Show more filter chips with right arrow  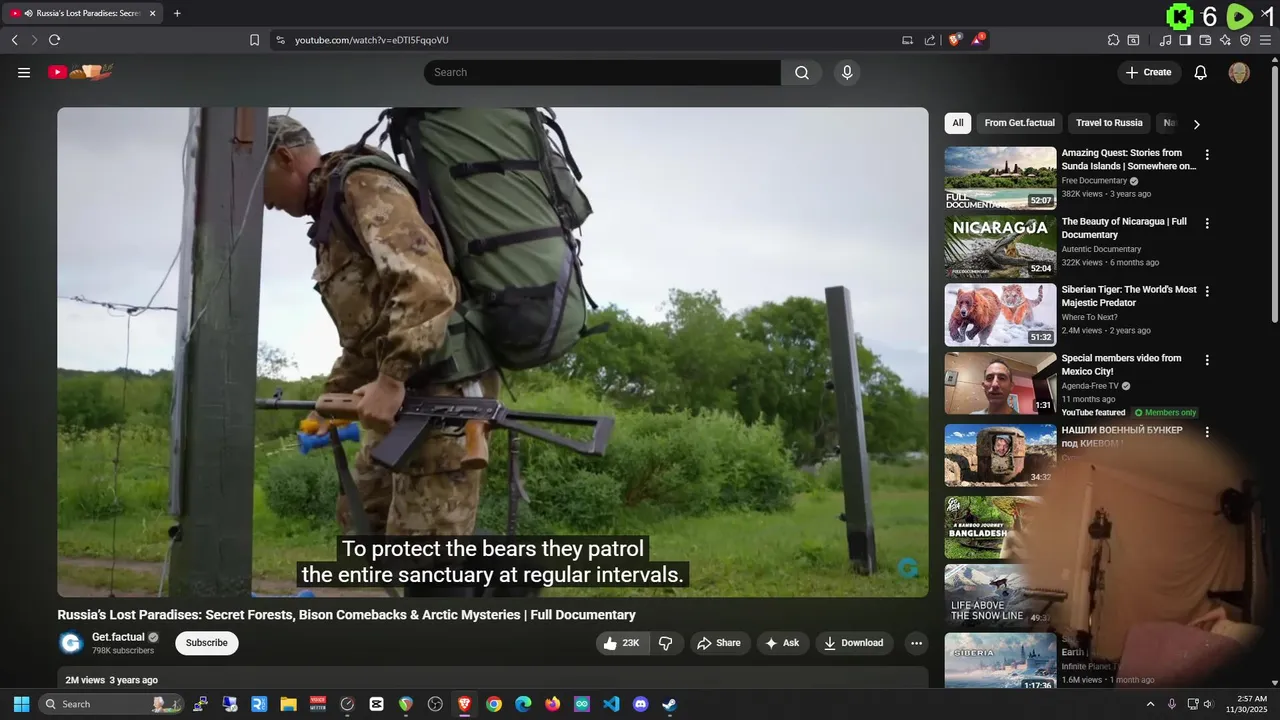[1196, 124]
